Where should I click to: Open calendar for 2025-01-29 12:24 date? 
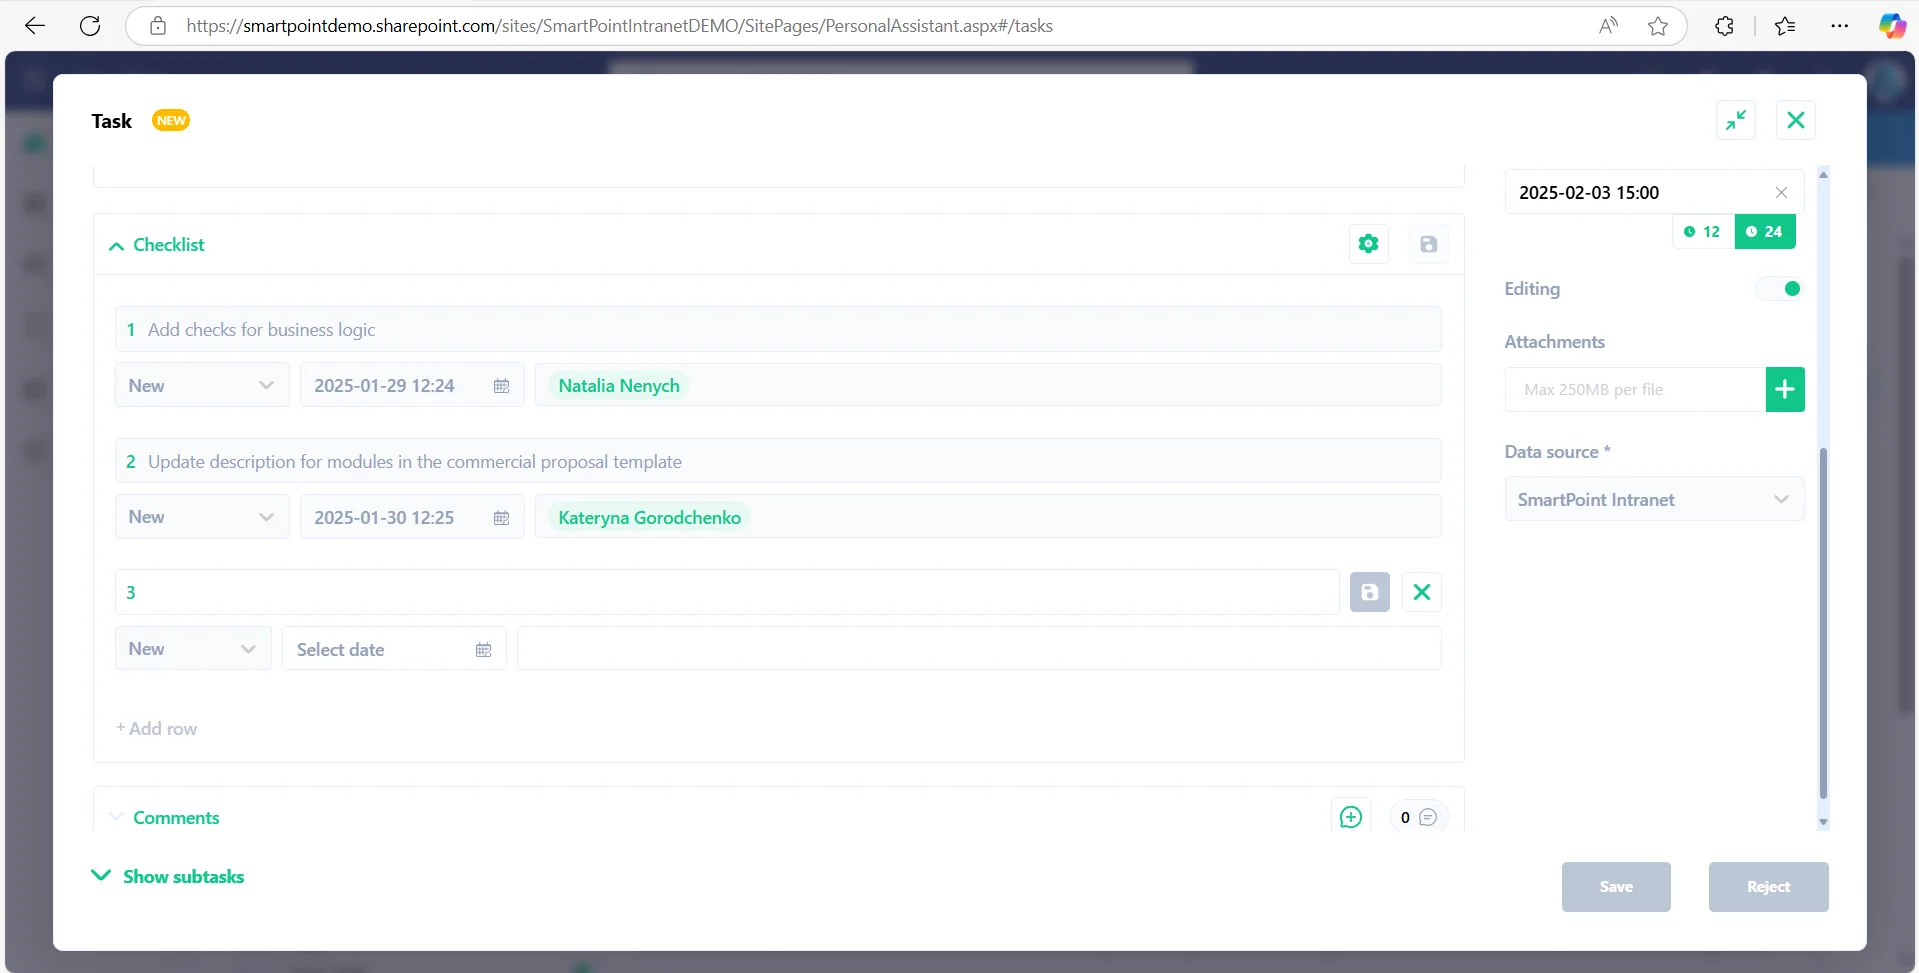(x=502, y=386)
